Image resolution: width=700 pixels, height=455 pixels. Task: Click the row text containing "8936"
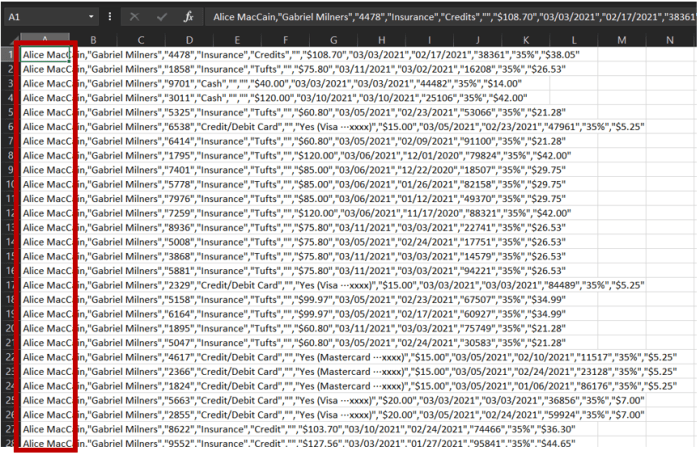pyautogui.click(x=294, y=228)
